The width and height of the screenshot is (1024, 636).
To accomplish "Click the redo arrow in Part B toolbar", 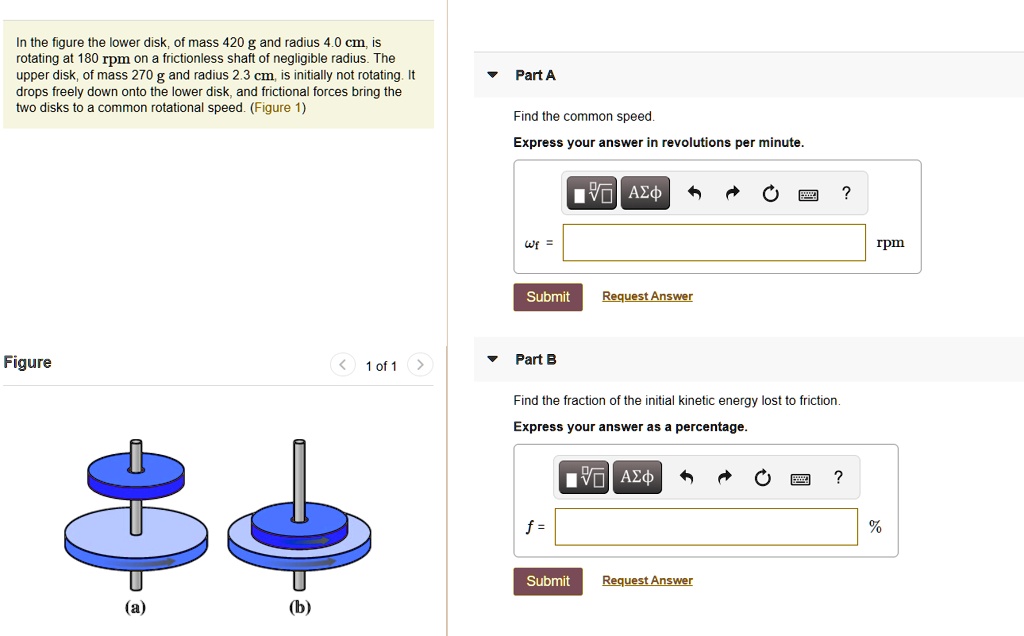I will [x=724, y=477].
